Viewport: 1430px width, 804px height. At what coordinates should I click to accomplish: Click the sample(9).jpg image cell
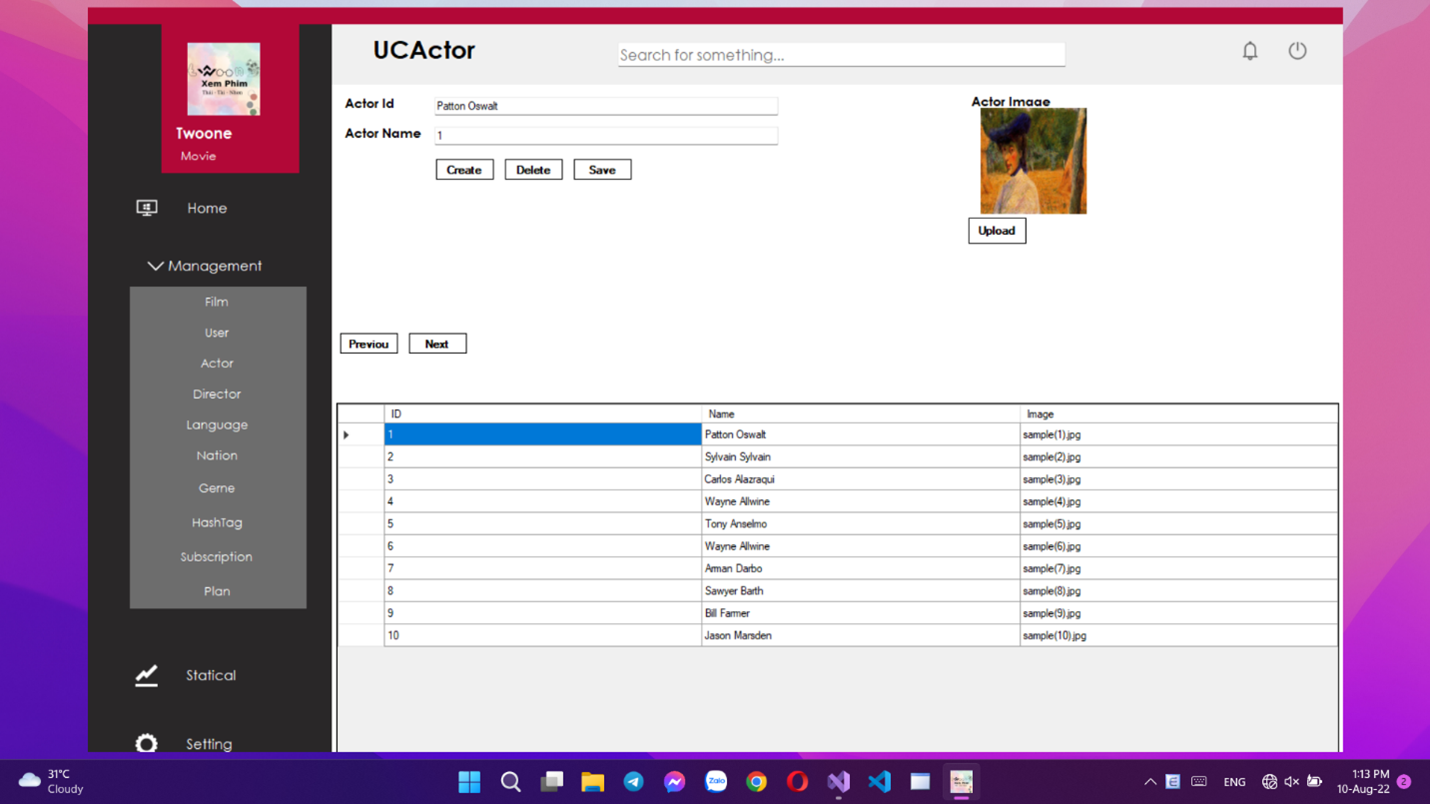point(1178,614)
